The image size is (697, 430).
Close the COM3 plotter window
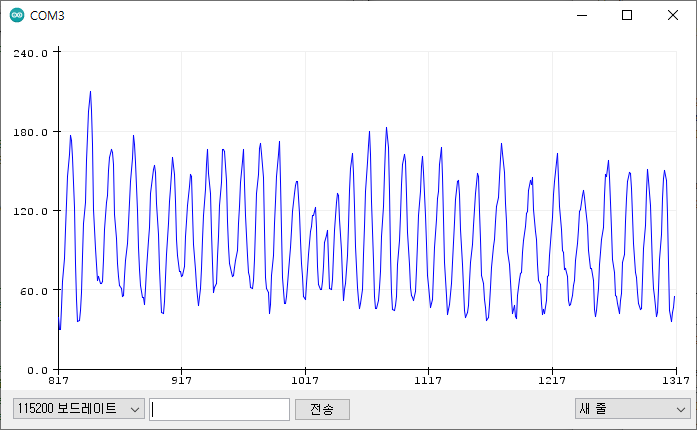673,15
